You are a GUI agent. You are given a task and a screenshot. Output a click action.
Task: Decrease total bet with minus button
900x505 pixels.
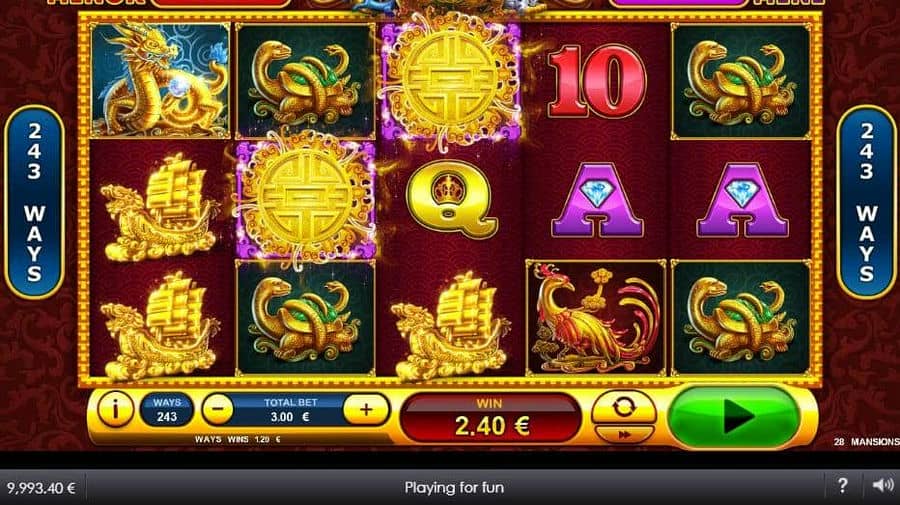(218, 410)
